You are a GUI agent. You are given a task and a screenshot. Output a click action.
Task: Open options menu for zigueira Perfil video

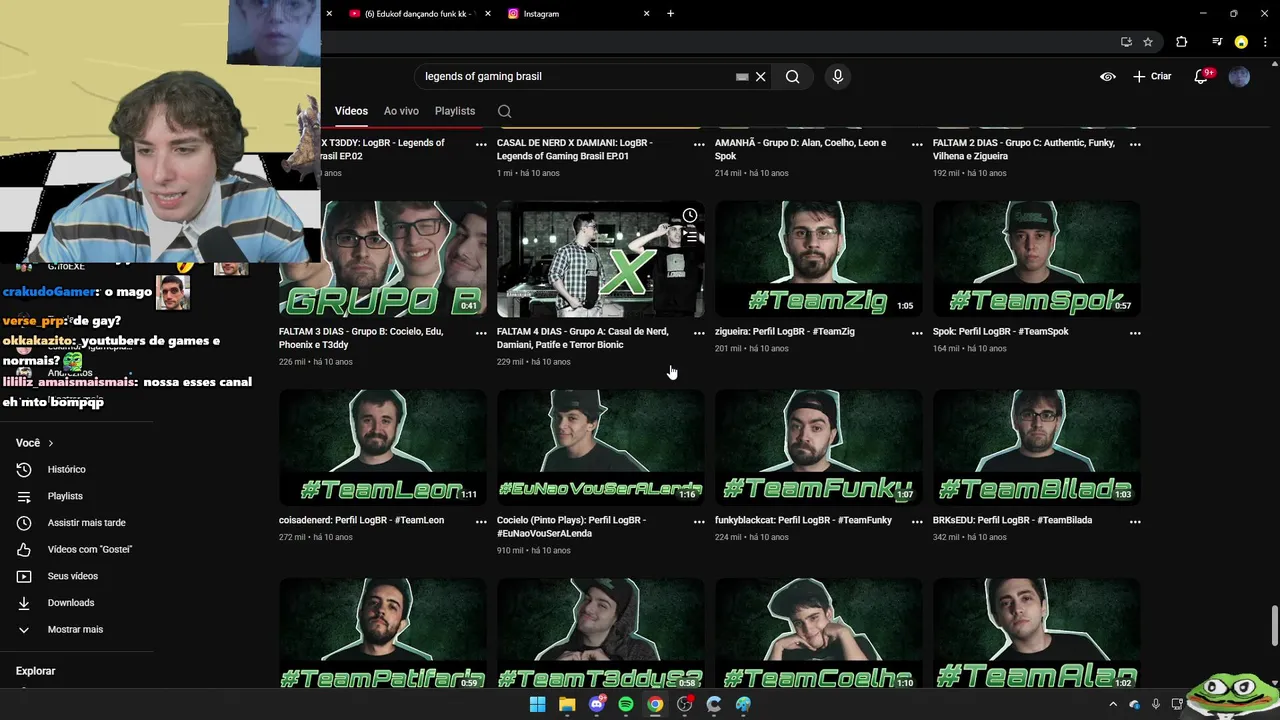917,333
